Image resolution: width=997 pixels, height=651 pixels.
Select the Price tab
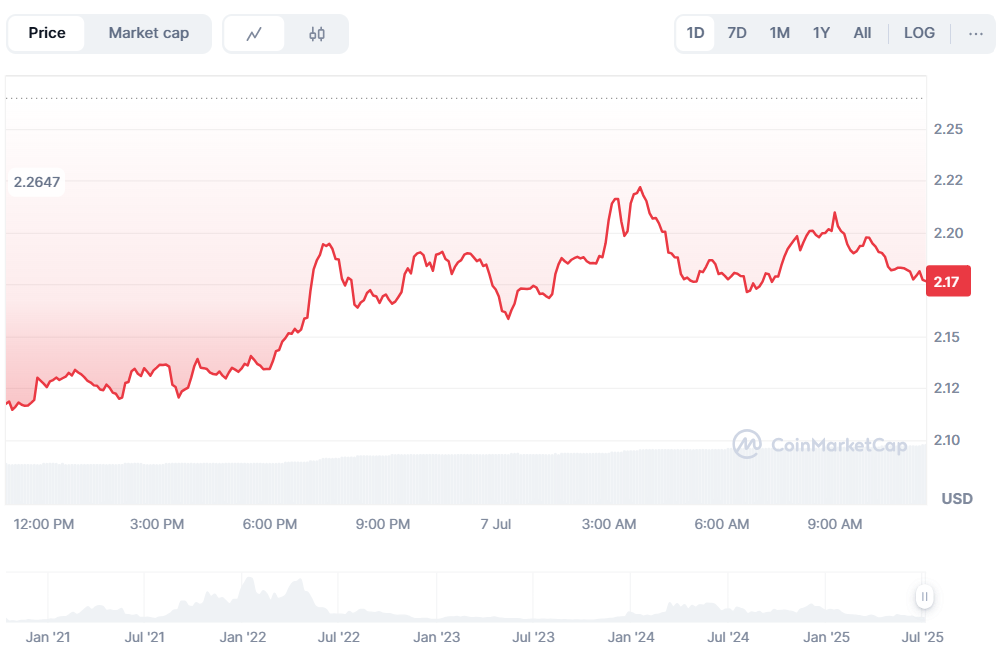[x=47, y=33]
